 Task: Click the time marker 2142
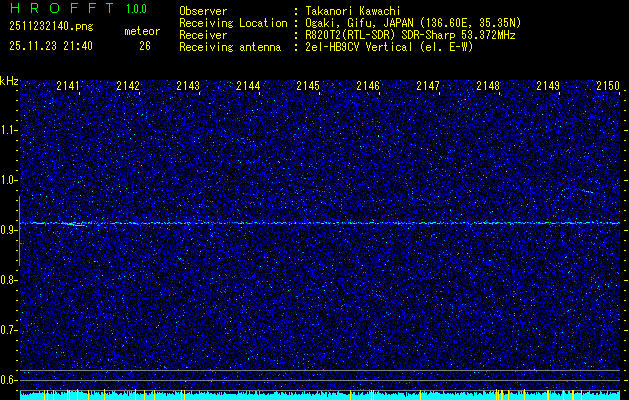pyautogui.click(x=128, y=85)
